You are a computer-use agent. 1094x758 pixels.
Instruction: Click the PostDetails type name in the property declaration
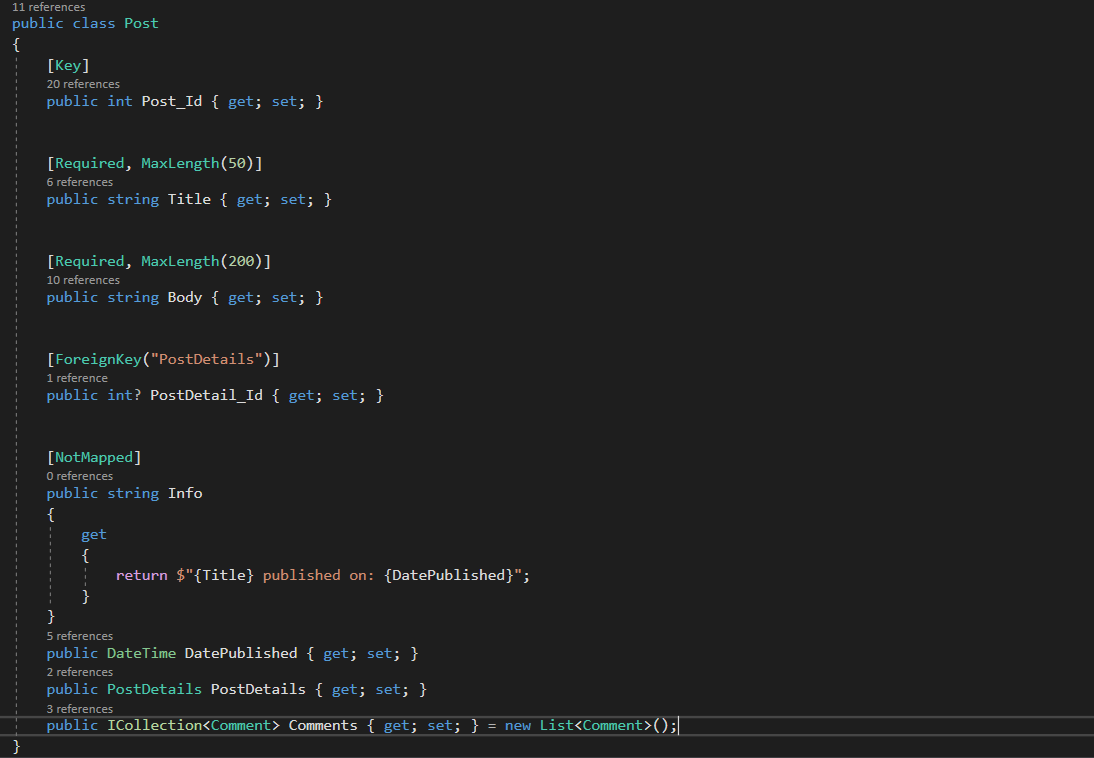pyautogui.click(x=154, y=690)
